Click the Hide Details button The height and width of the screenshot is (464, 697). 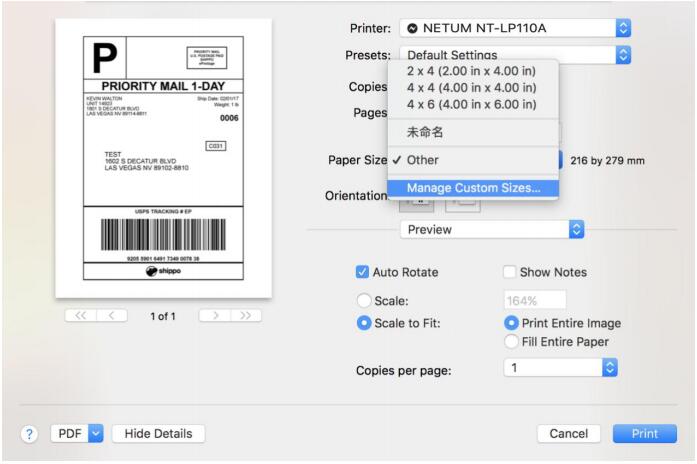pos(158,433)
